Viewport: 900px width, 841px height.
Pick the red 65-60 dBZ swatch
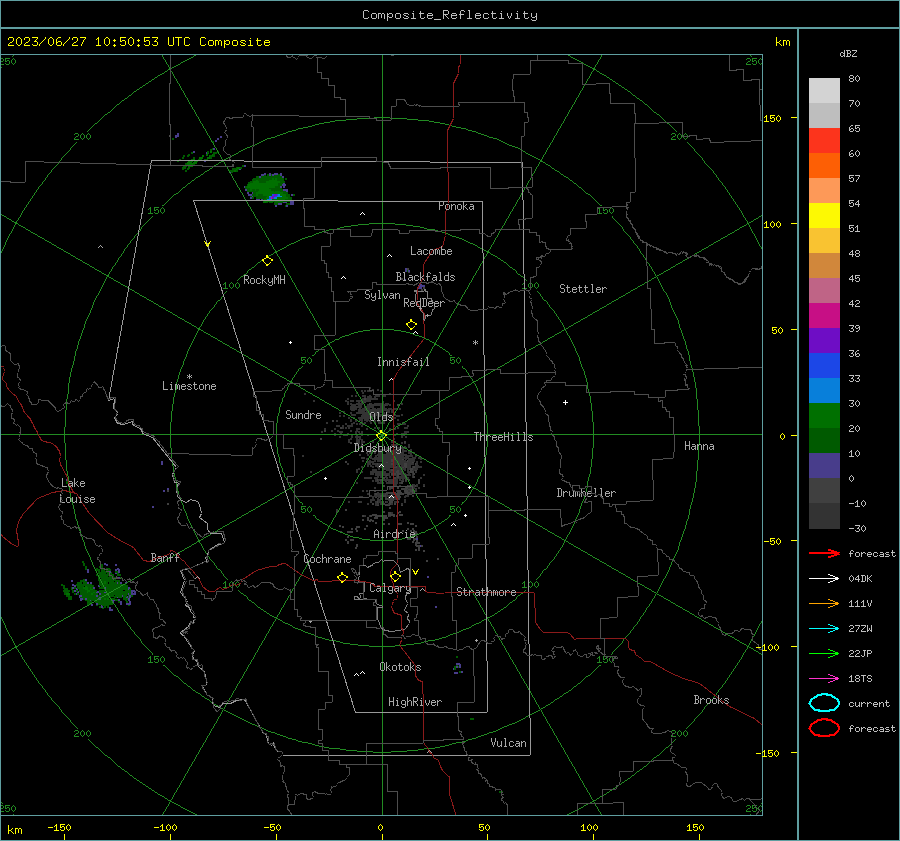[x=824, y=141]
